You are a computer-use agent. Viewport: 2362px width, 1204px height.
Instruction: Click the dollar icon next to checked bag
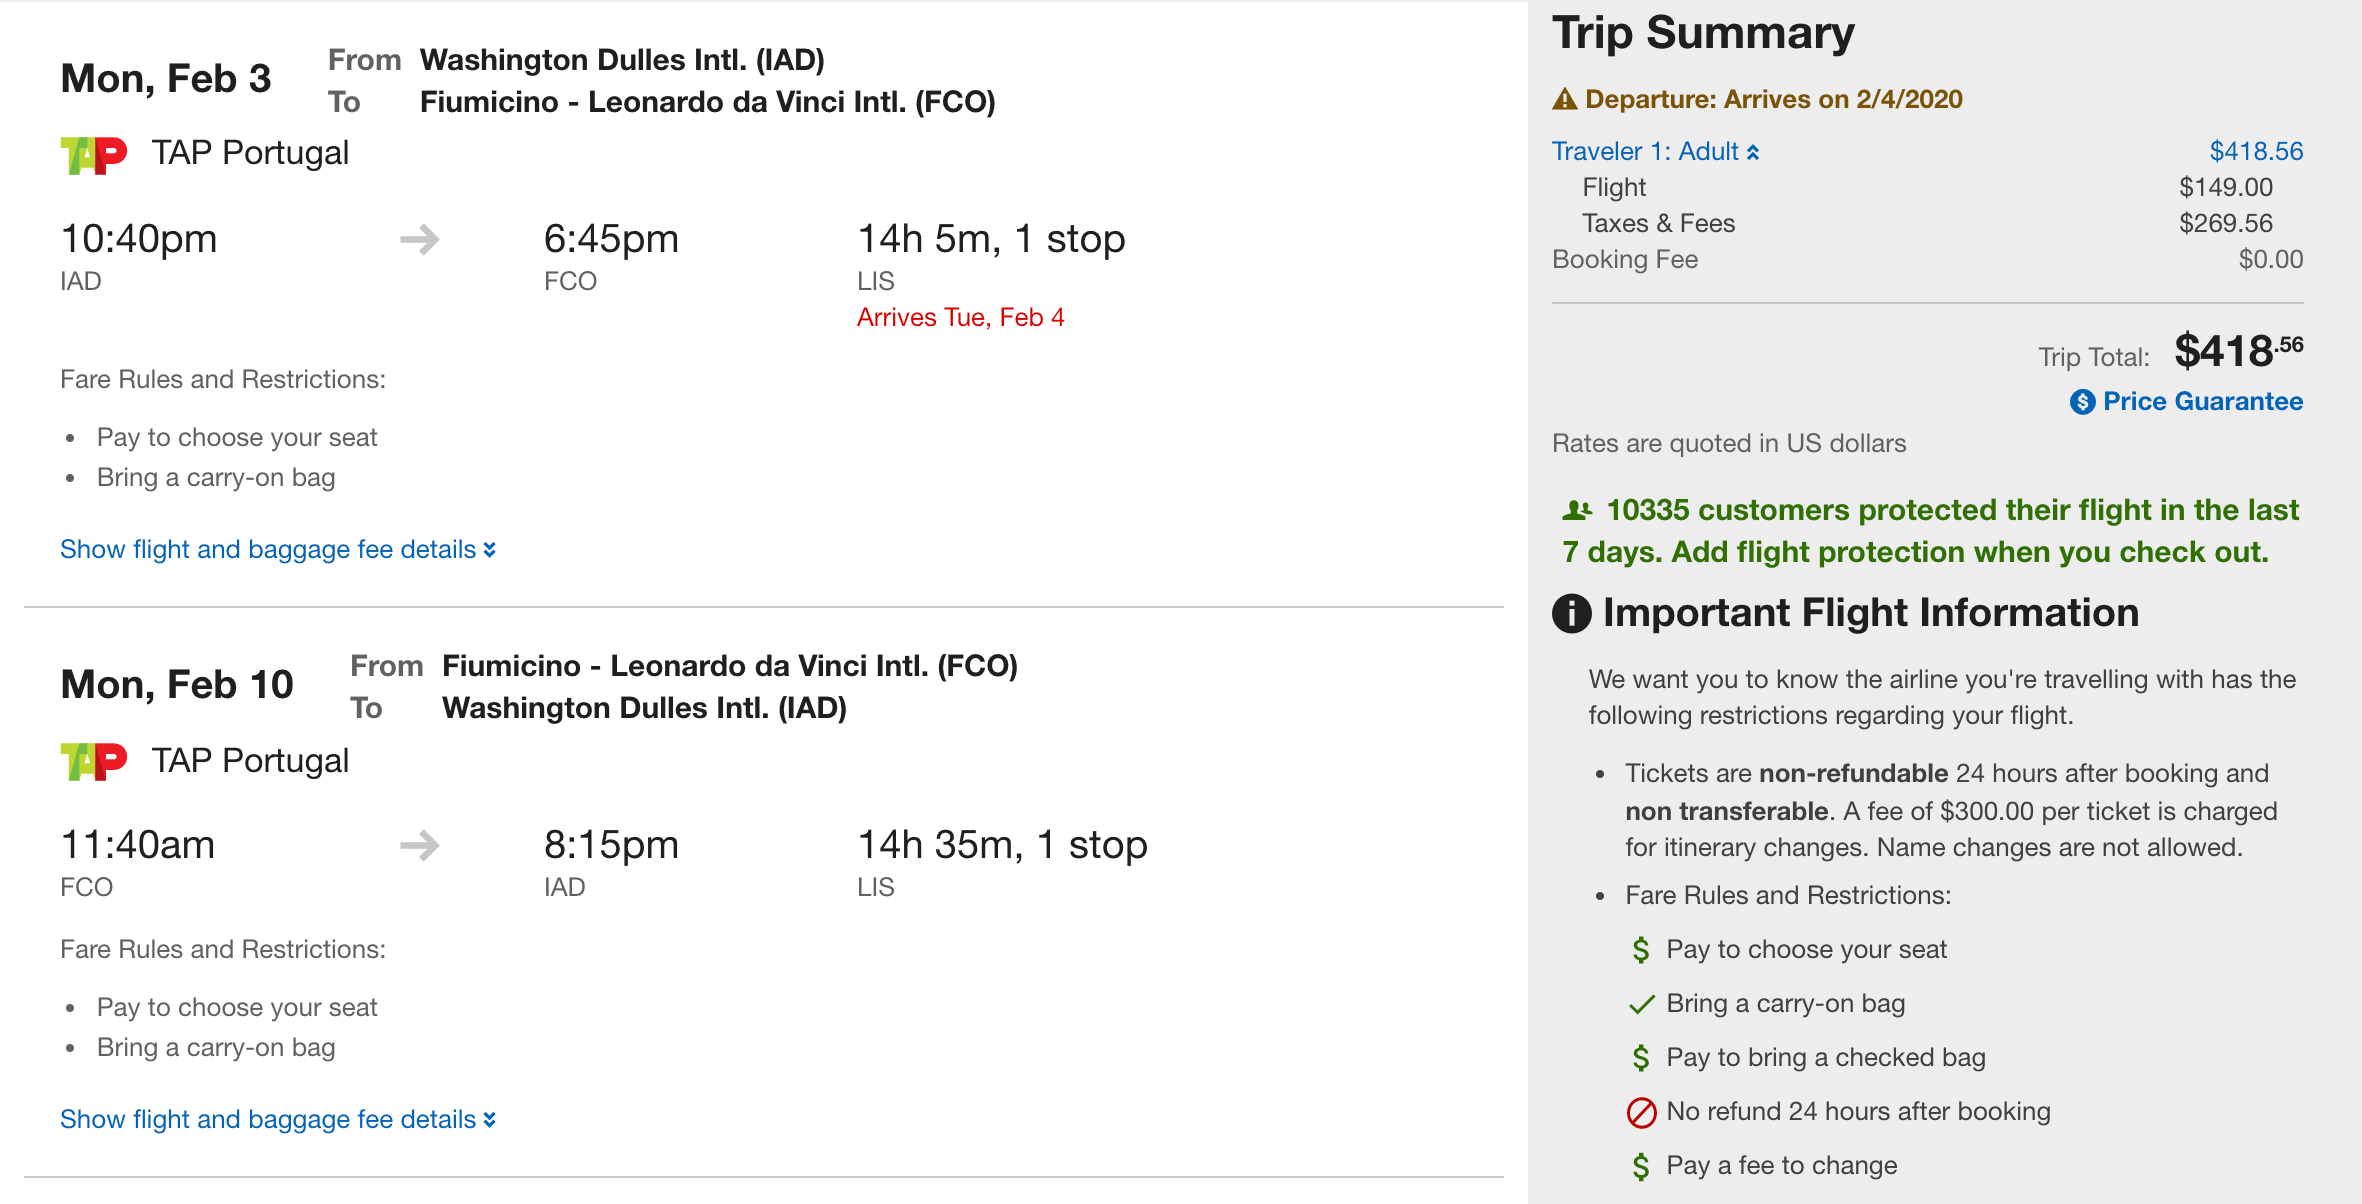(x=1641, y=1058)
